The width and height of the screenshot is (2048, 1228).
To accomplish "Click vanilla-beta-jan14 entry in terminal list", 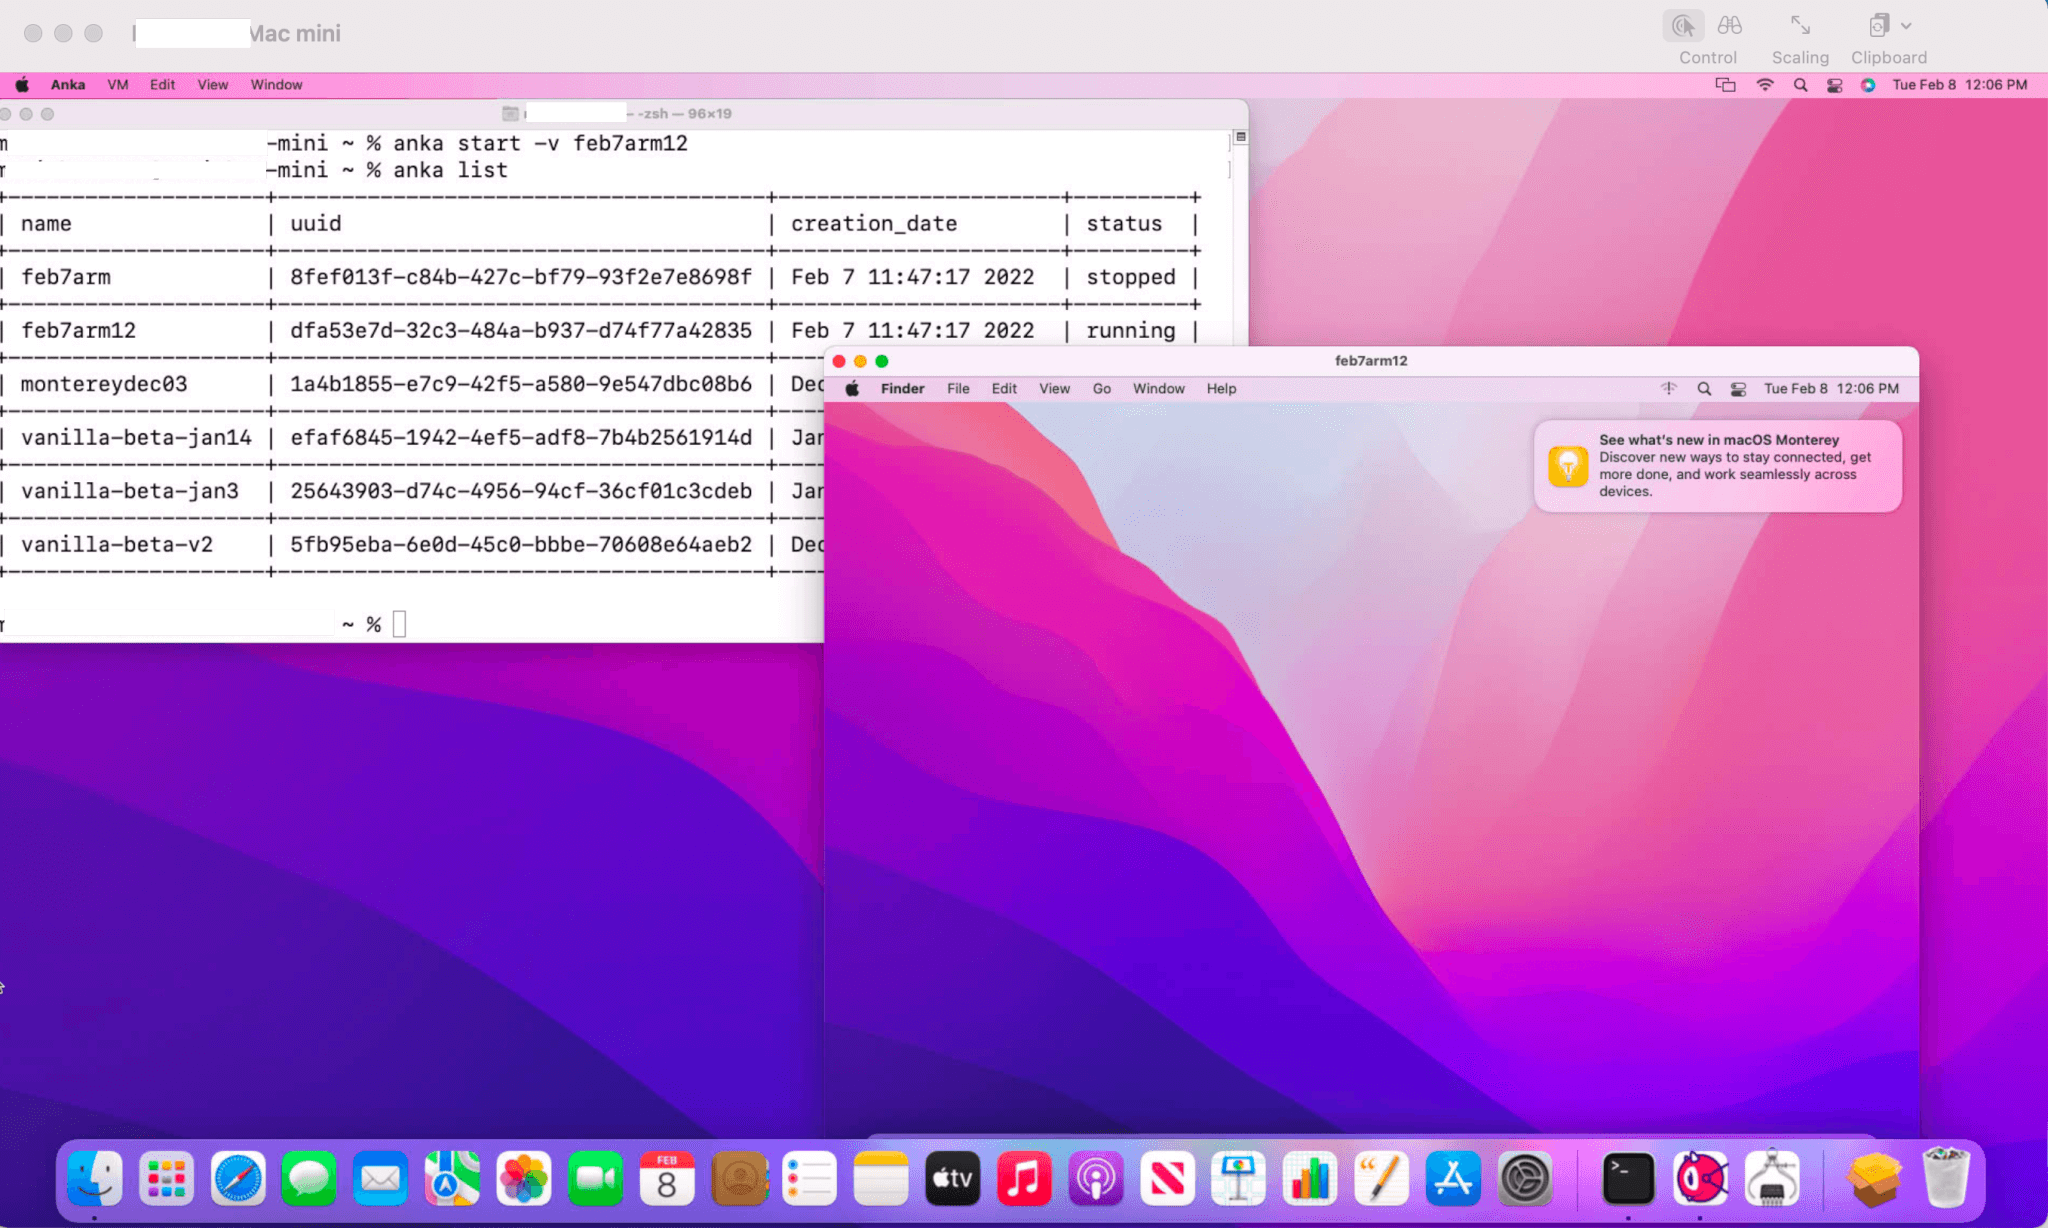I will (x=136, y=438).
